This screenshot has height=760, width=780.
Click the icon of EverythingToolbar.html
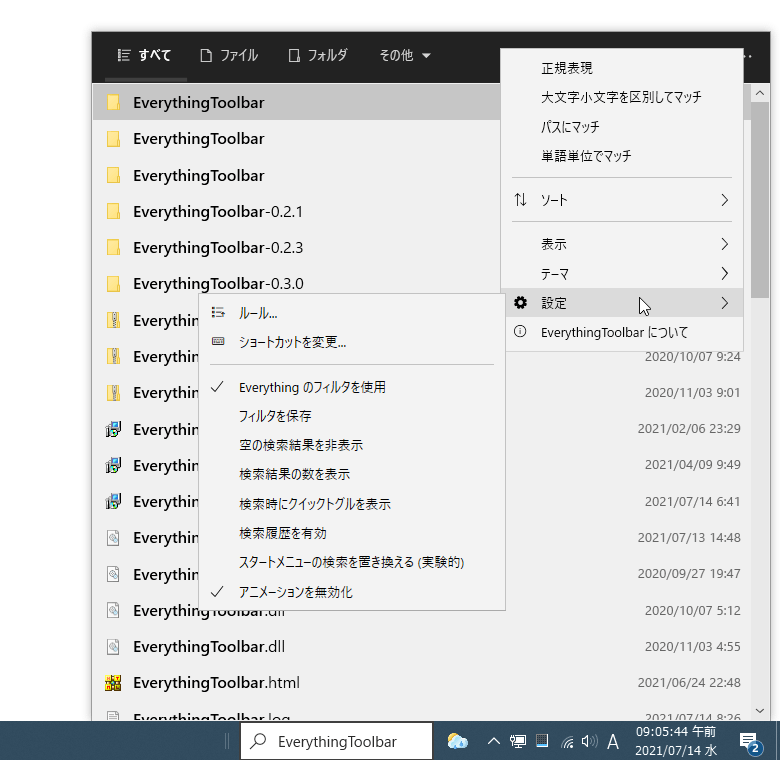point(113,683)
